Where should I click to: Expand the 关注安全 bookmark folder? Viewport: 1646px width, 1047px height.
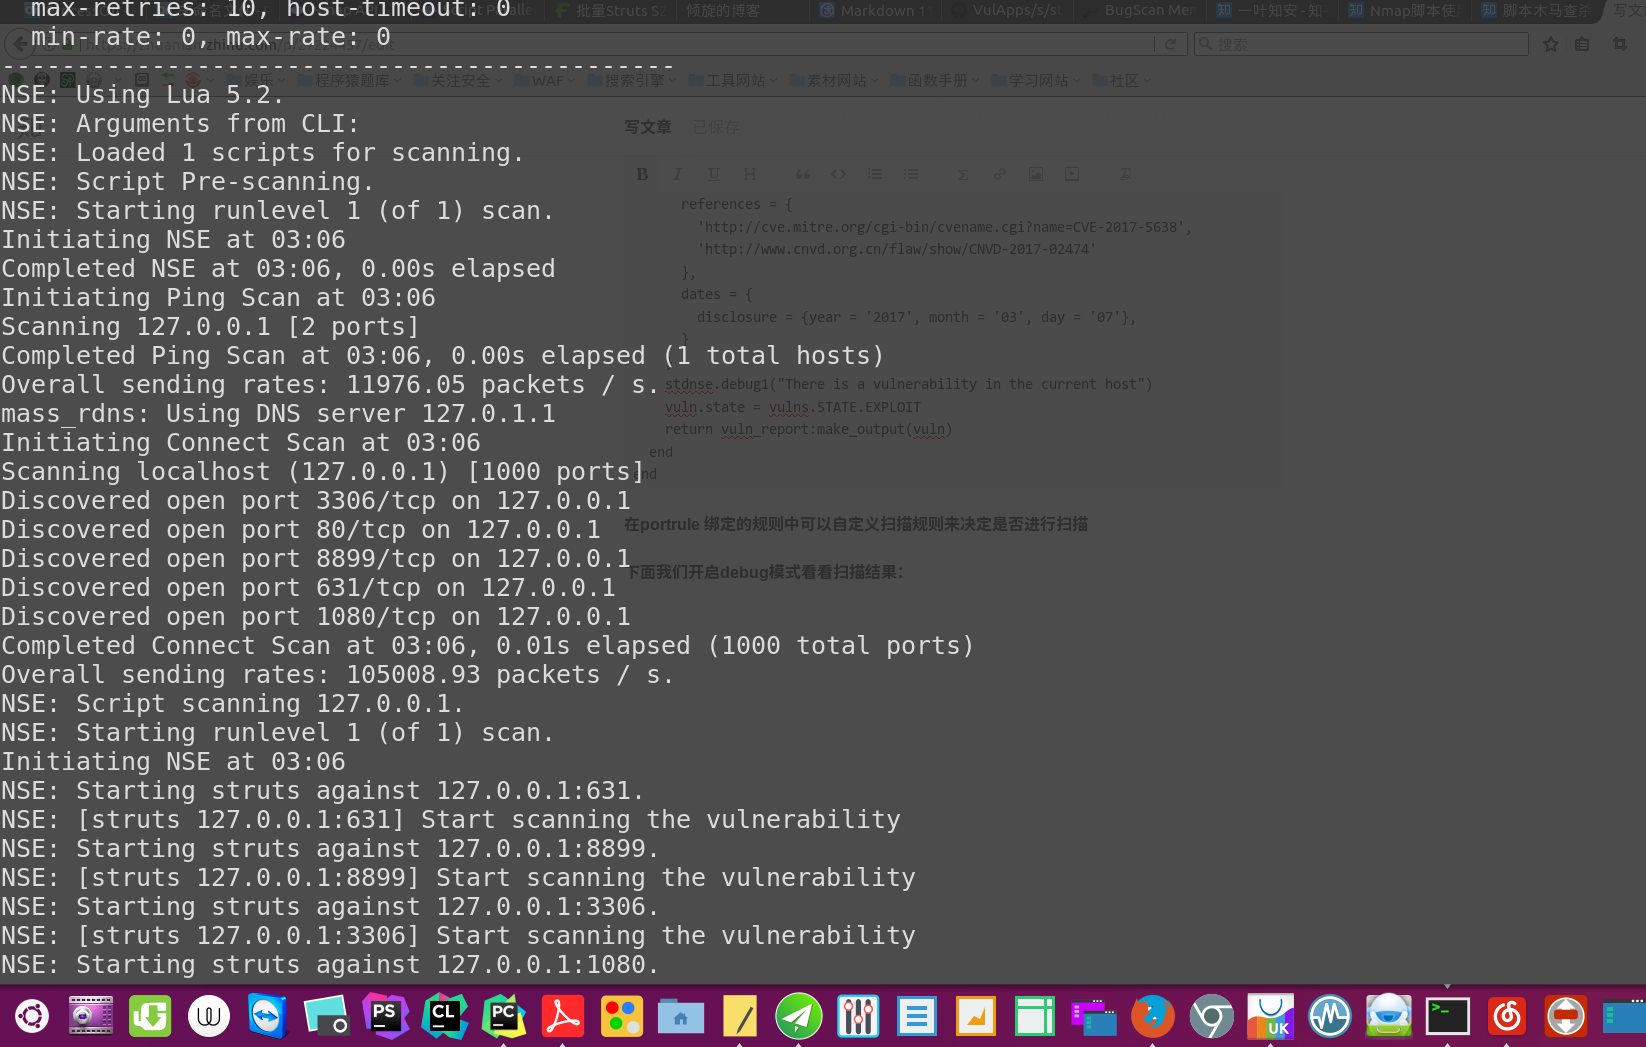tap(457, 80)
